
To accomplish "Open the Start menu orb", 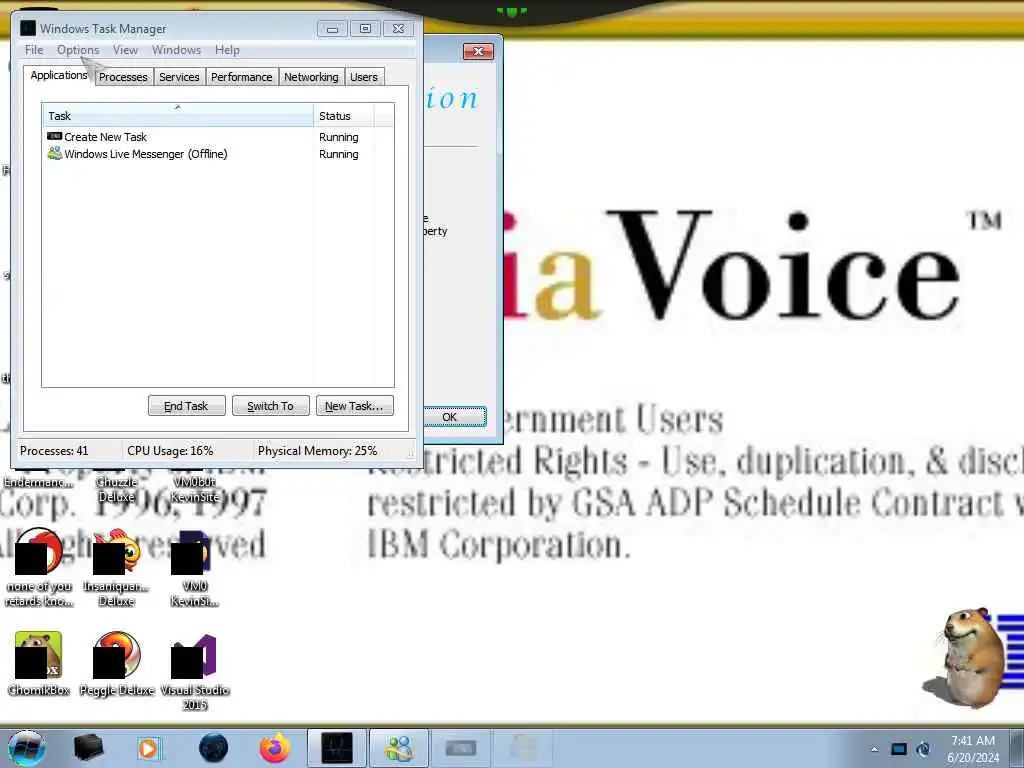I will 27,748.
